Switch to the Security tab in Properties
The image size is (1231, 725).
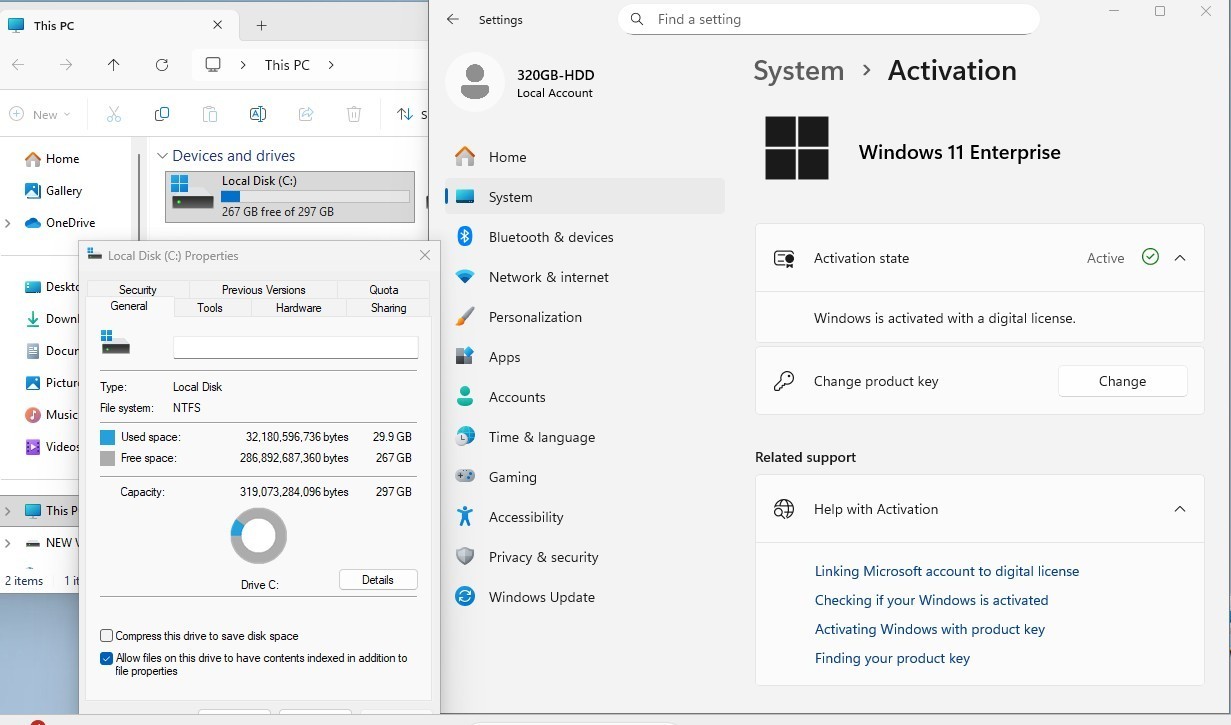pos(138,290)
